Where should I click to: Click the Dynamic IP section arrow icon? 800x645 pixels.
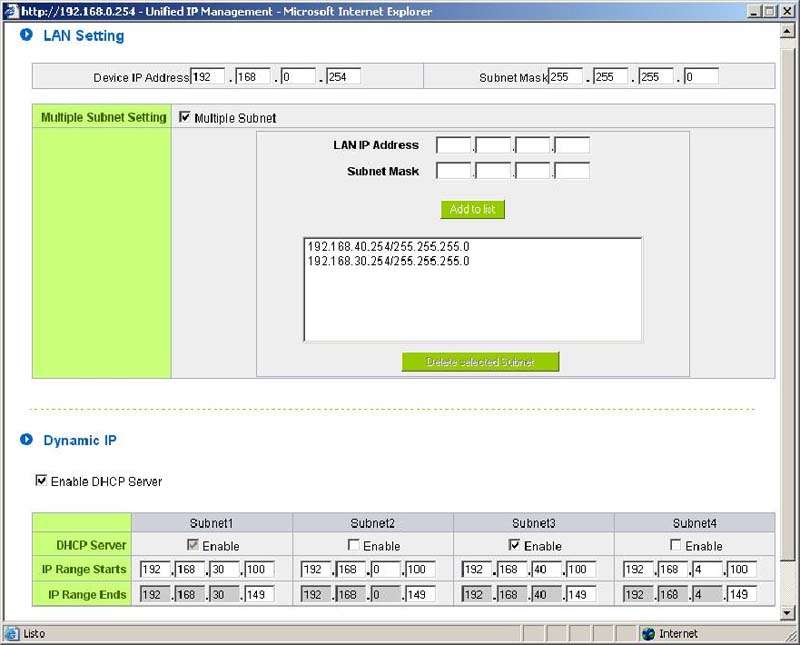(x=27, y=440)
